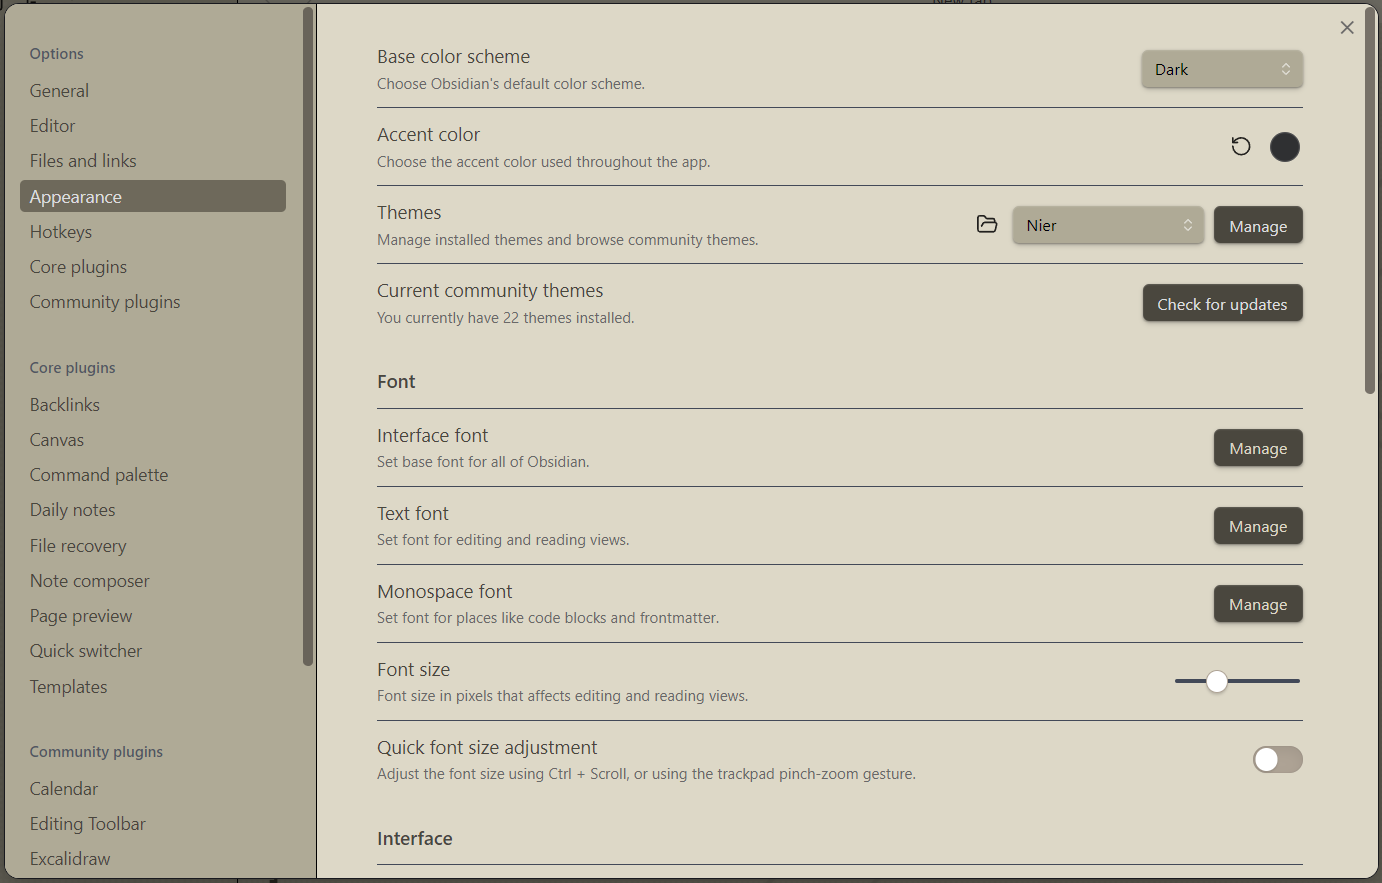
Task: Open Calendar plugin settings
Action: [x=153, y=789]
